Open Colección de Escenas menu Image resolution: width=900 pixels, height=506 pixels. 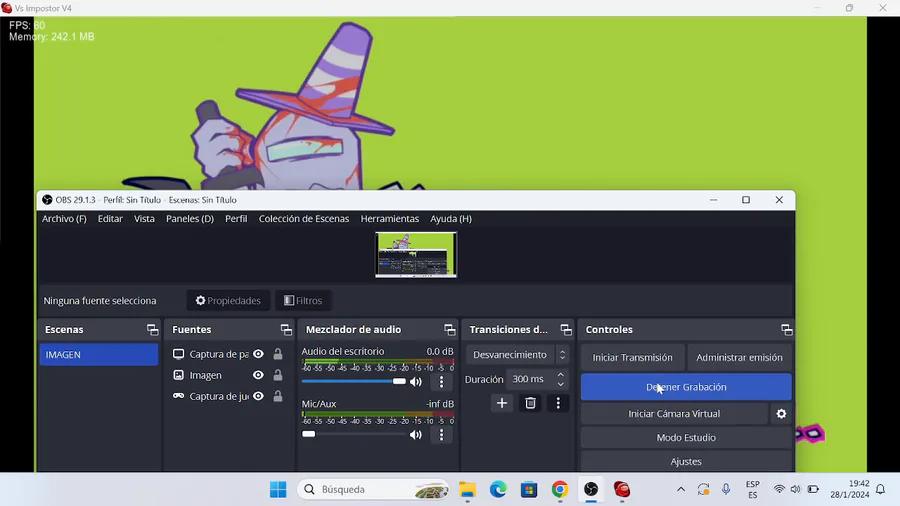[304, 219]
